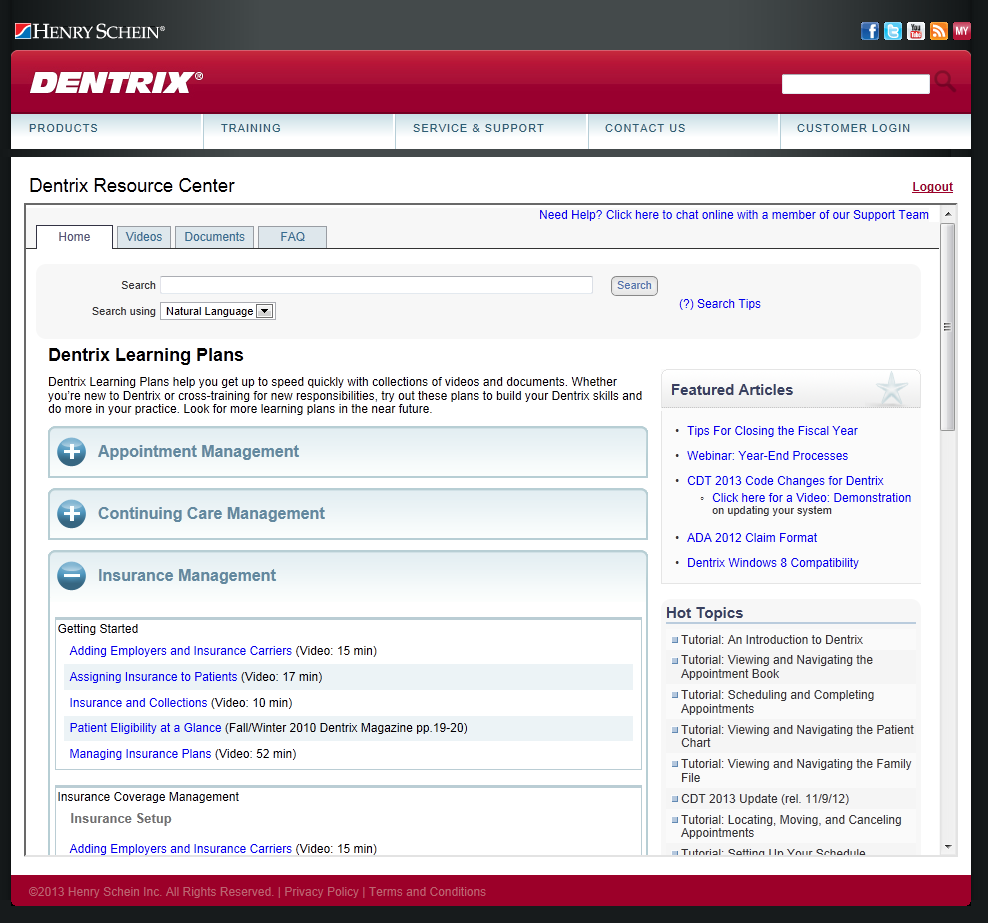Select the Home tab
Image resolution: width=988 pixels, height=923 pixels.
coord(74,237)
